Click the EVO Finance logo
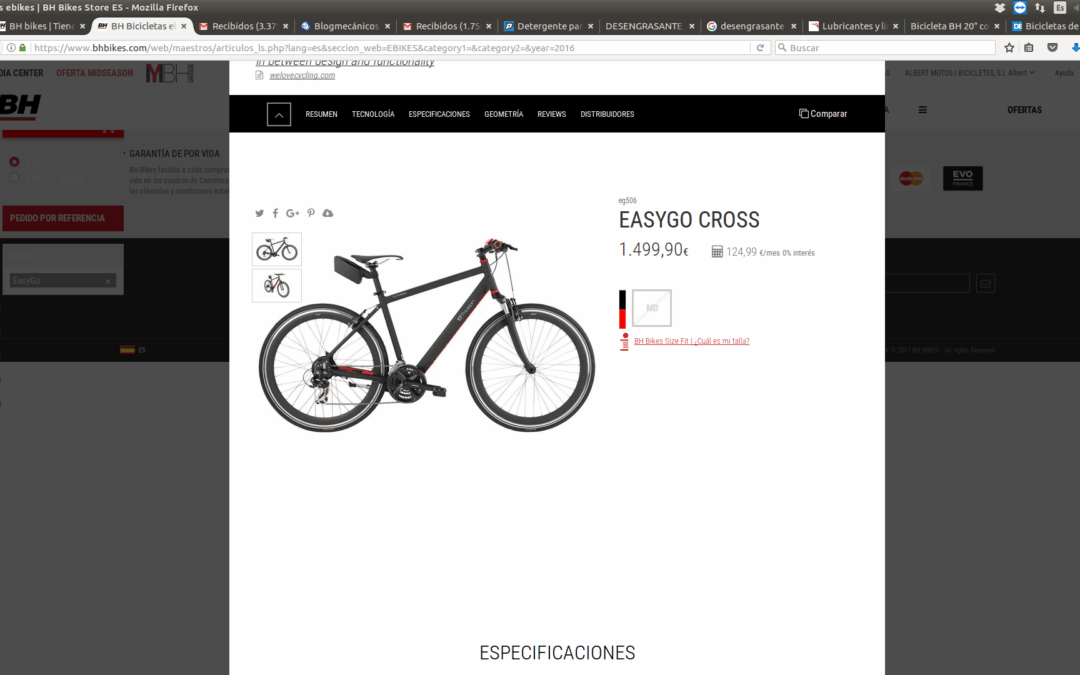1080x675 pixels. click(963, 178)
